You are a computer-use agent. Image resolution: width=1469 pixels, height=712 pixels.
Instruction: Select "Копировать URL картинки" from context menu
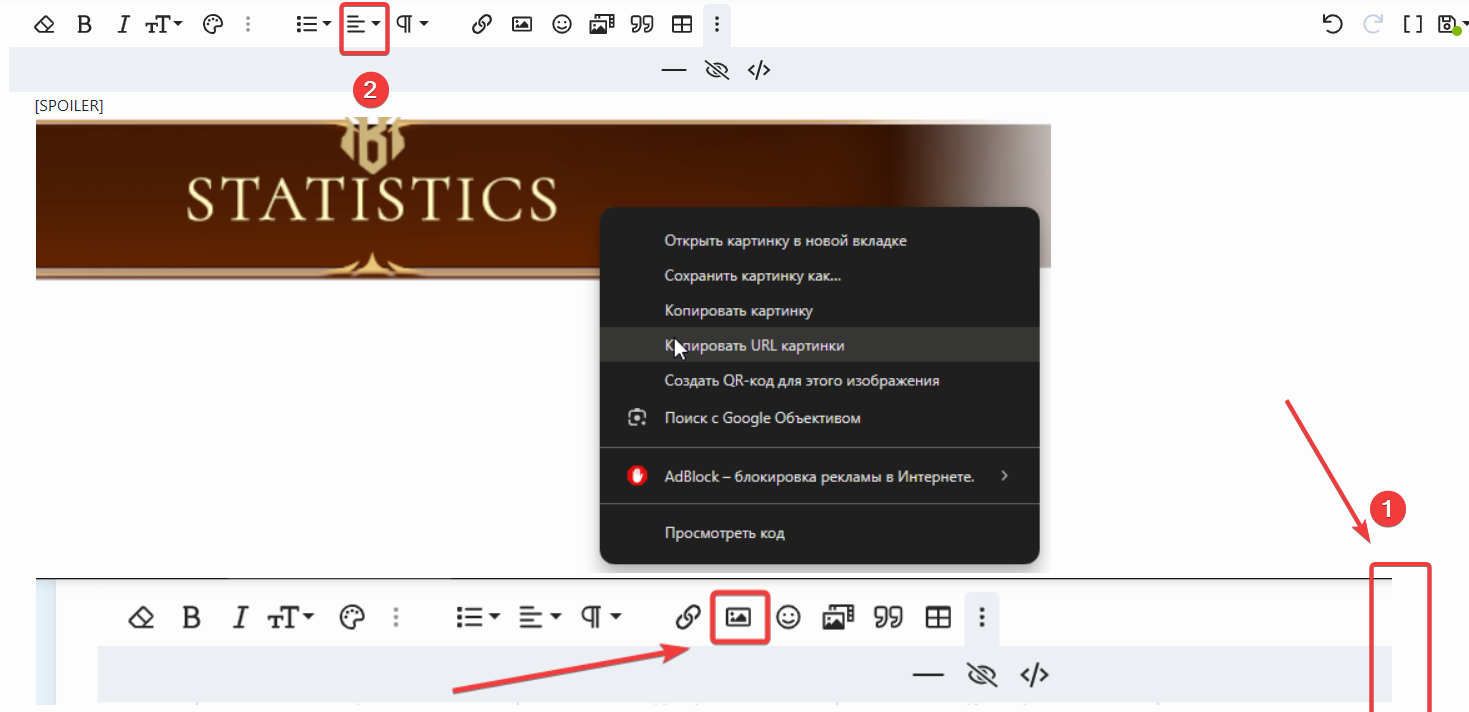click(754, 345)
